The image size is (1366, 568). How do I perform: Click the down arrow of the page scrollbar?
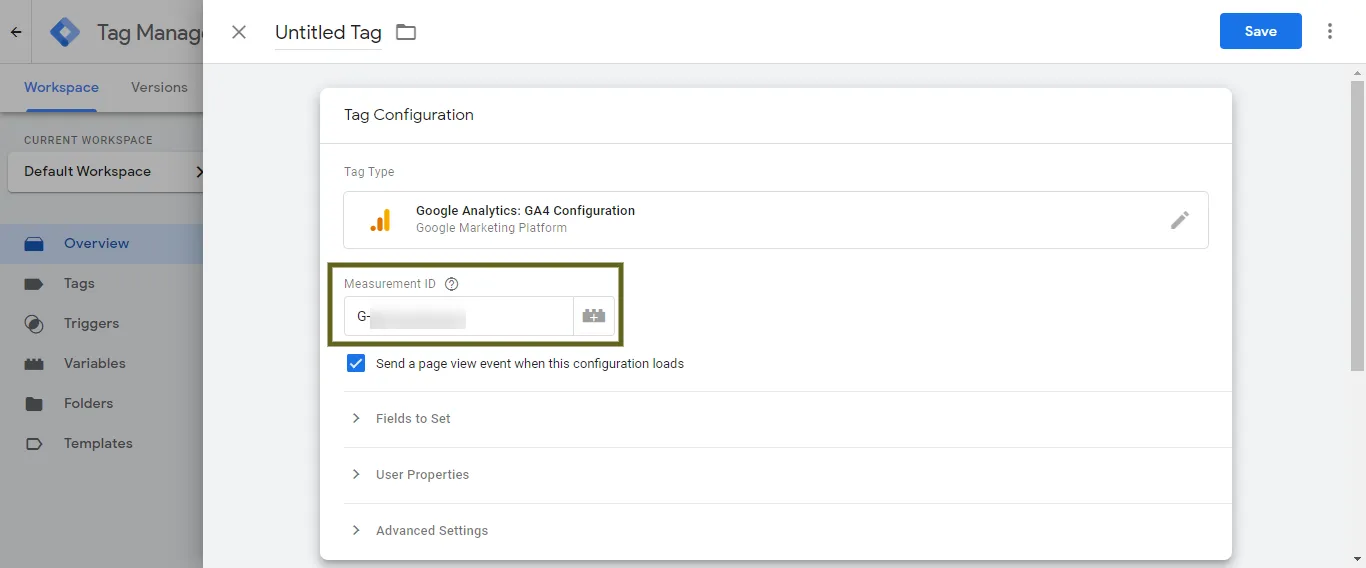click(x=1358, y=560)
